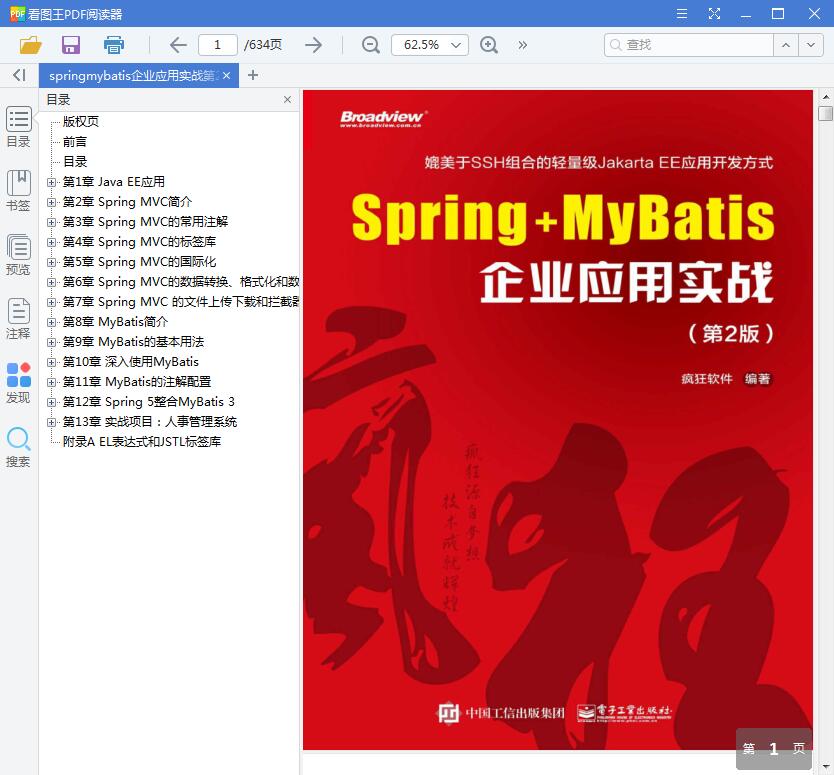Go to previous page with left arrow
Screen dimensions: 834x775
(178, 45)
